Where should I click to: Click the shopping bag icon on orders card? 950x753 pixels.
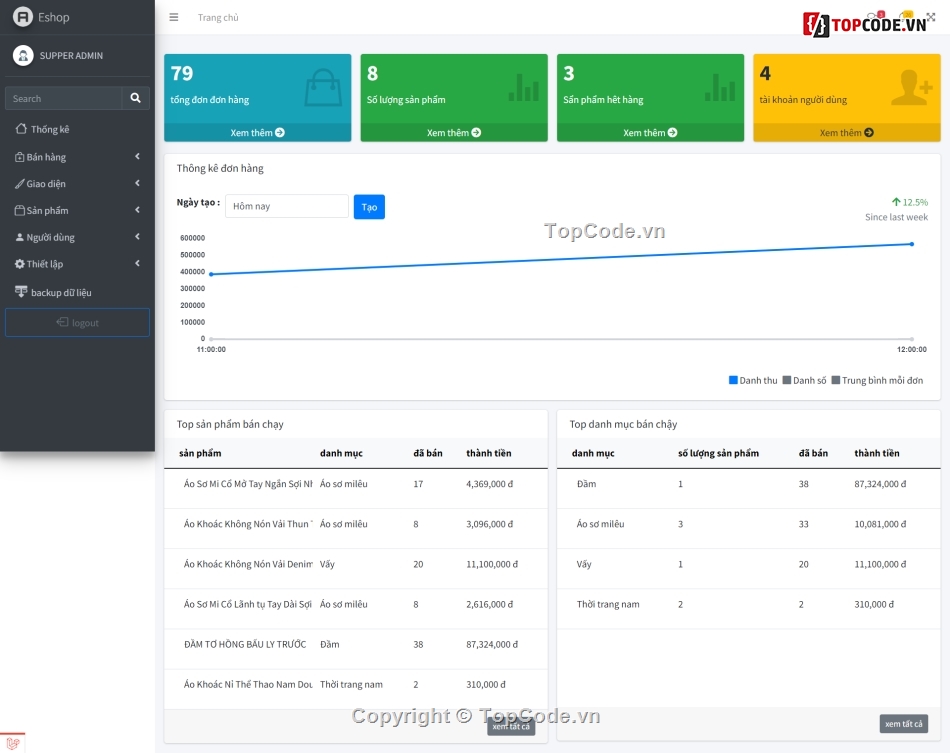pos(323,88)
